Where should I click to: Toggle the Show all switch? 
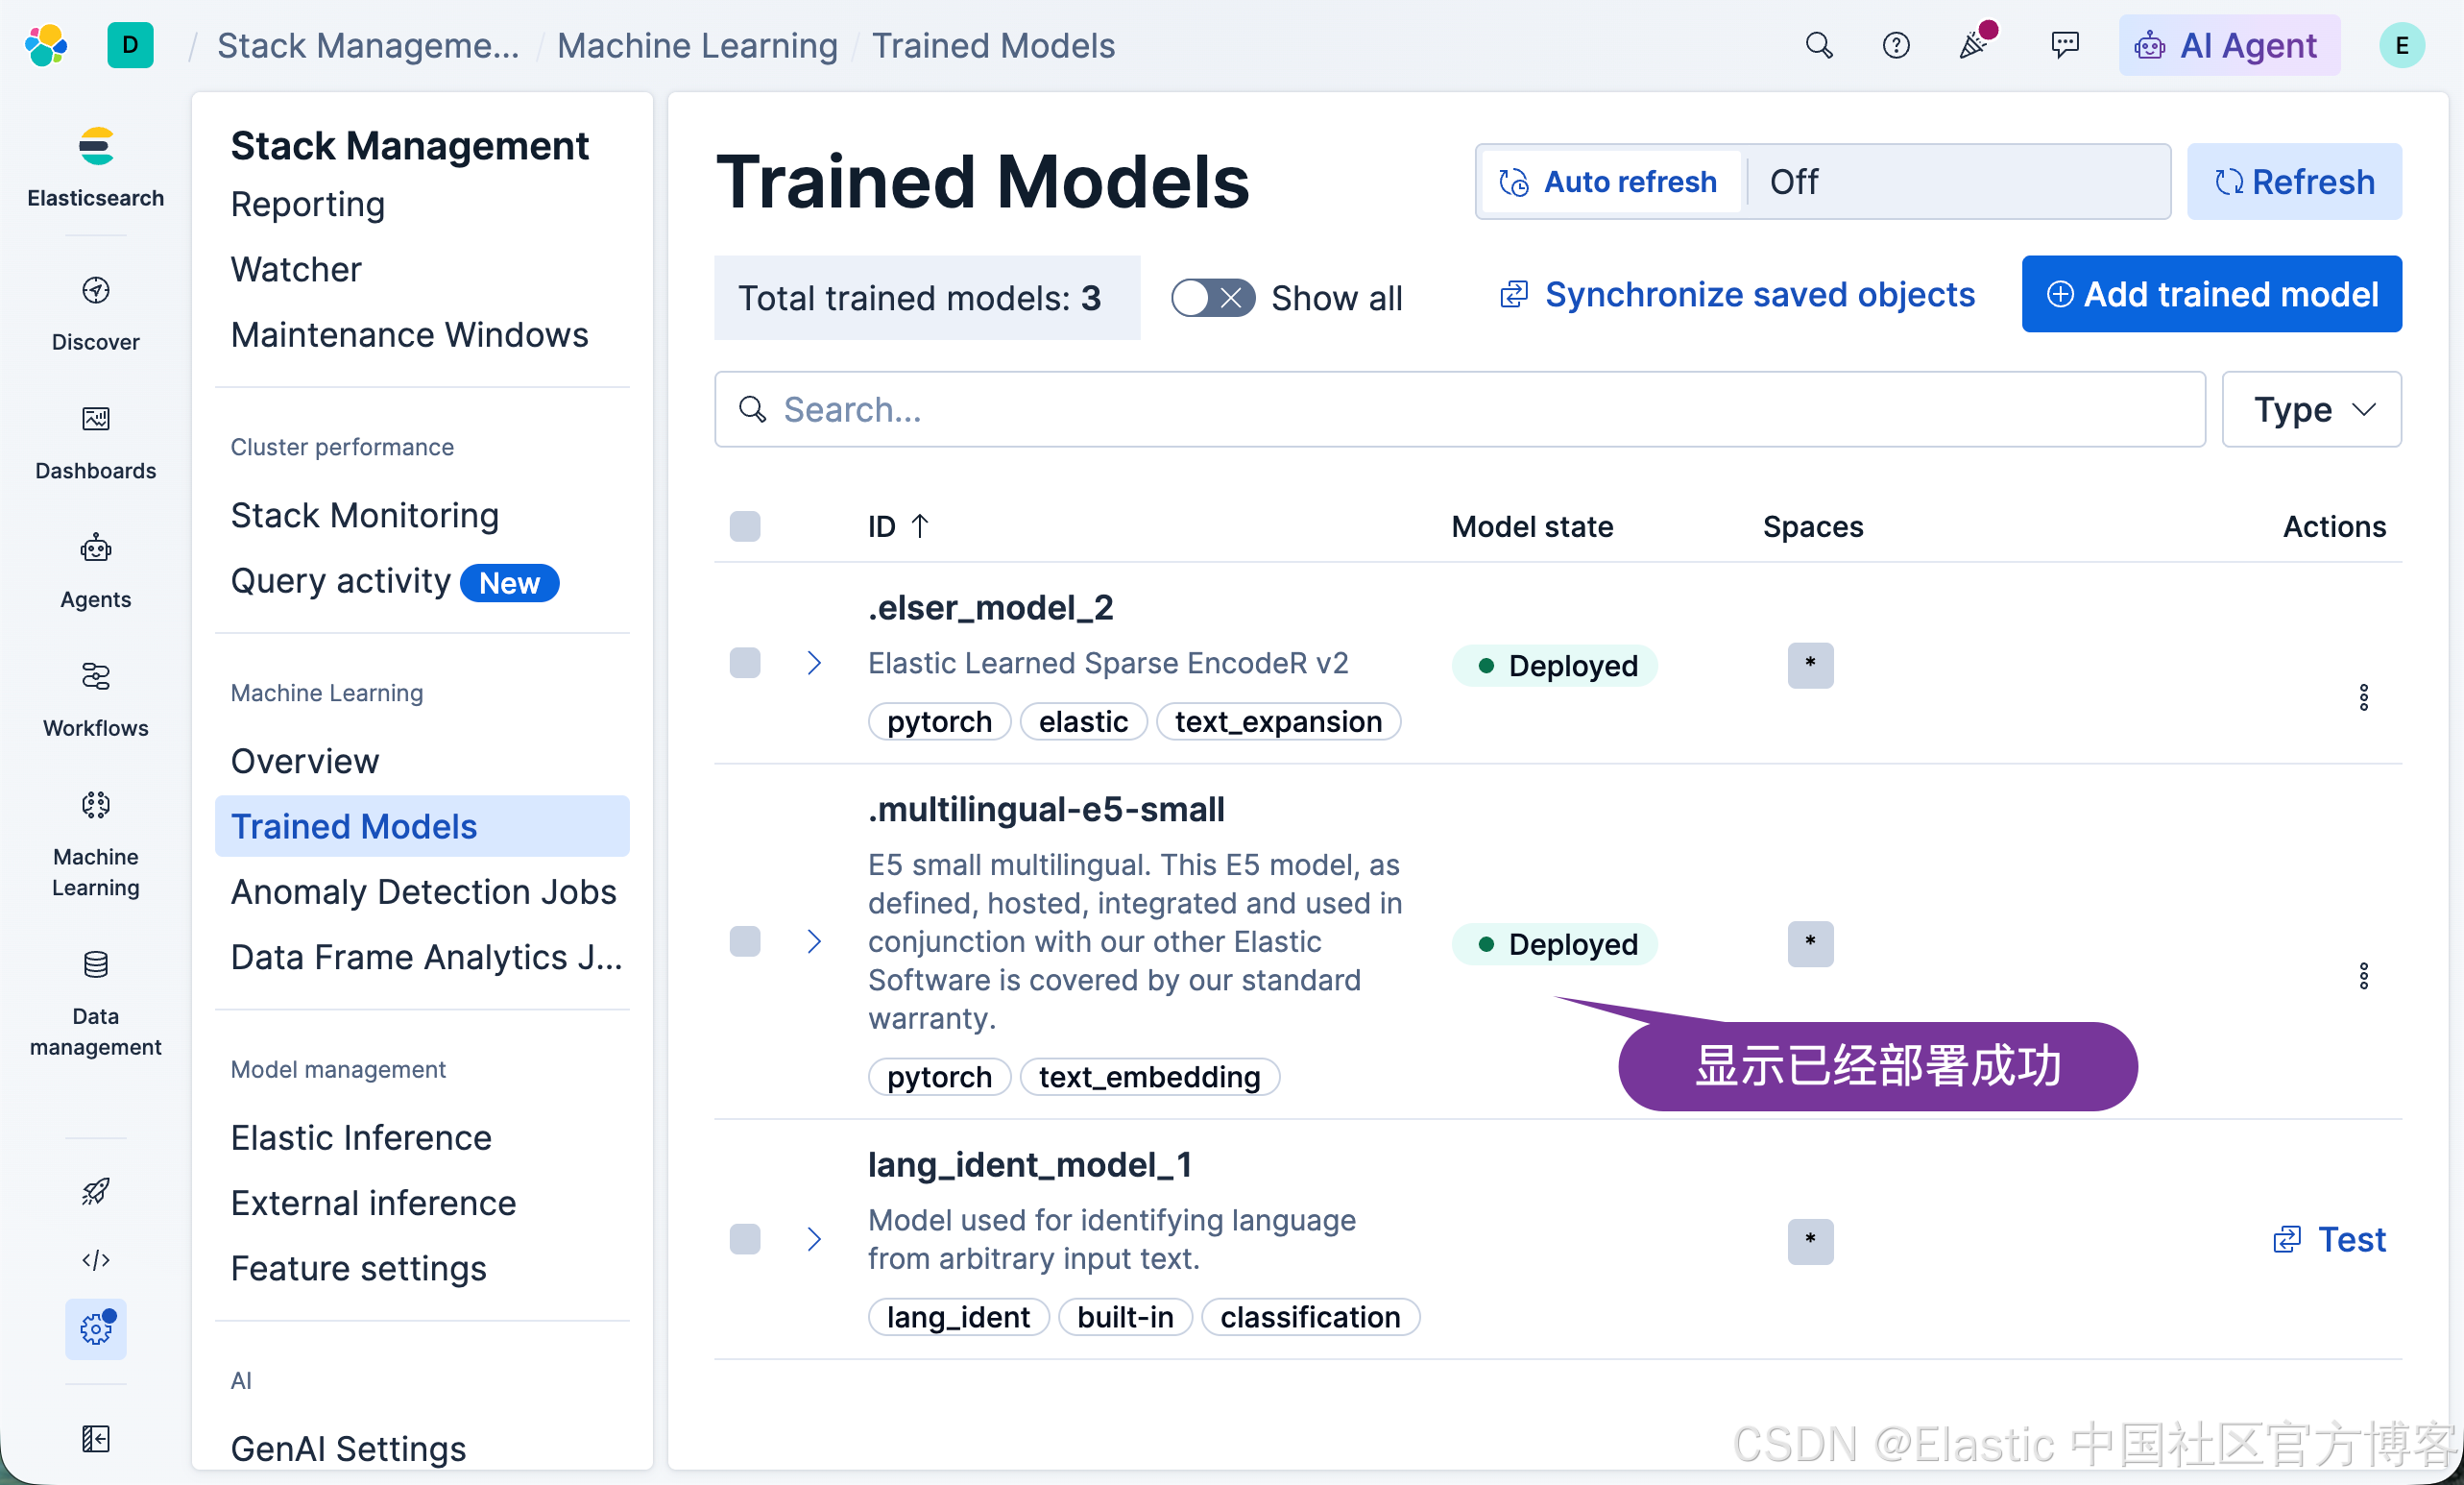point(1213,298)
